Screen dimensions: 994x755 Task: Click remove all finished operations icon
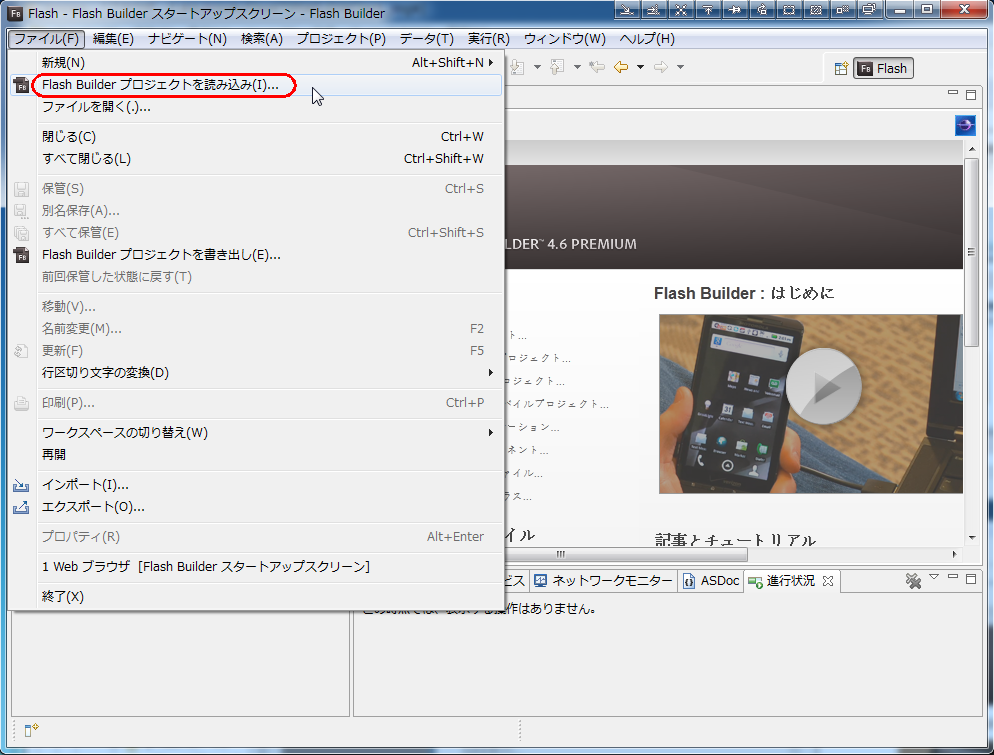tap(913, 581)
